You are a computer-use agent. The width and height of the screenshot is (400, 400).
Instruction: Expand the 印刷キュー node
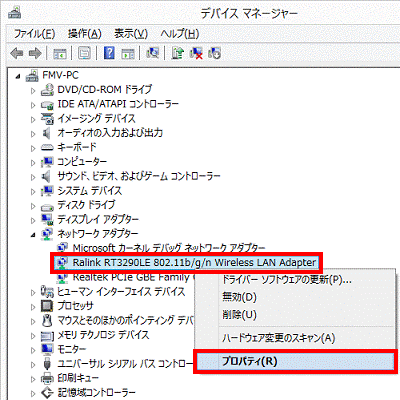33,379
